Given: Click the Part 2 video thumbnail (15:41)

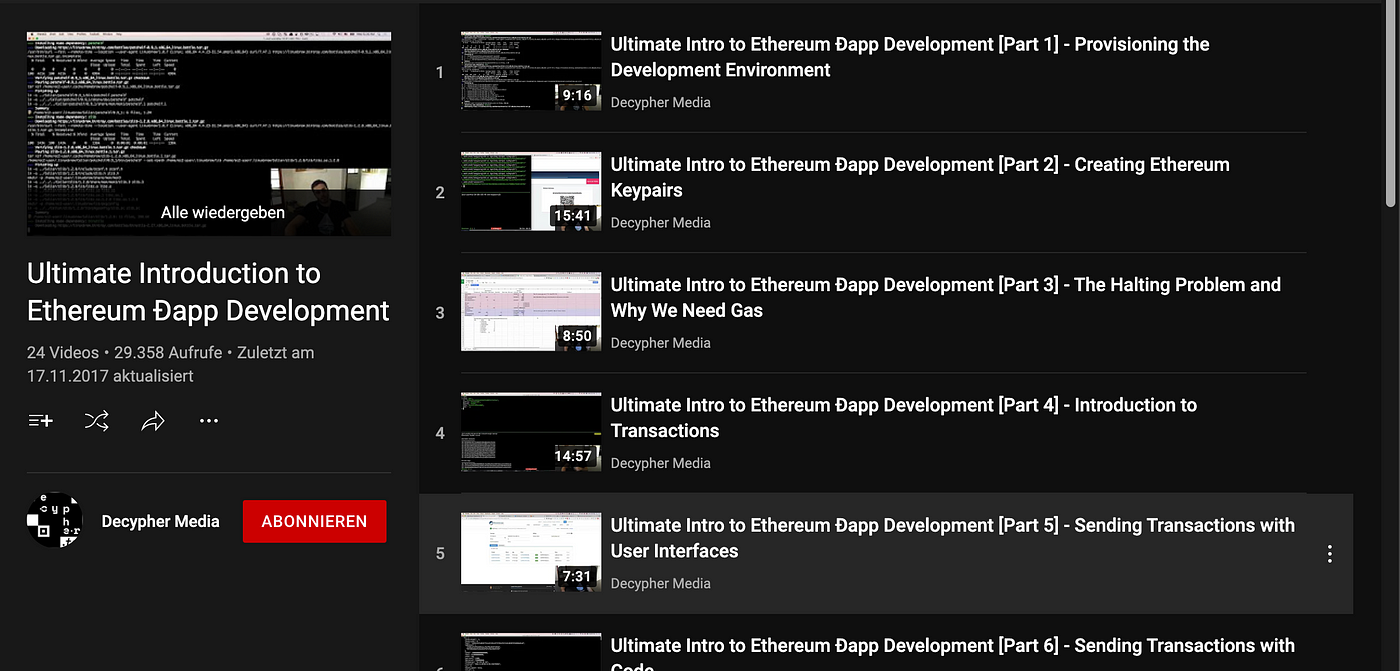Looking at the screenshot, I should [531, 191].
